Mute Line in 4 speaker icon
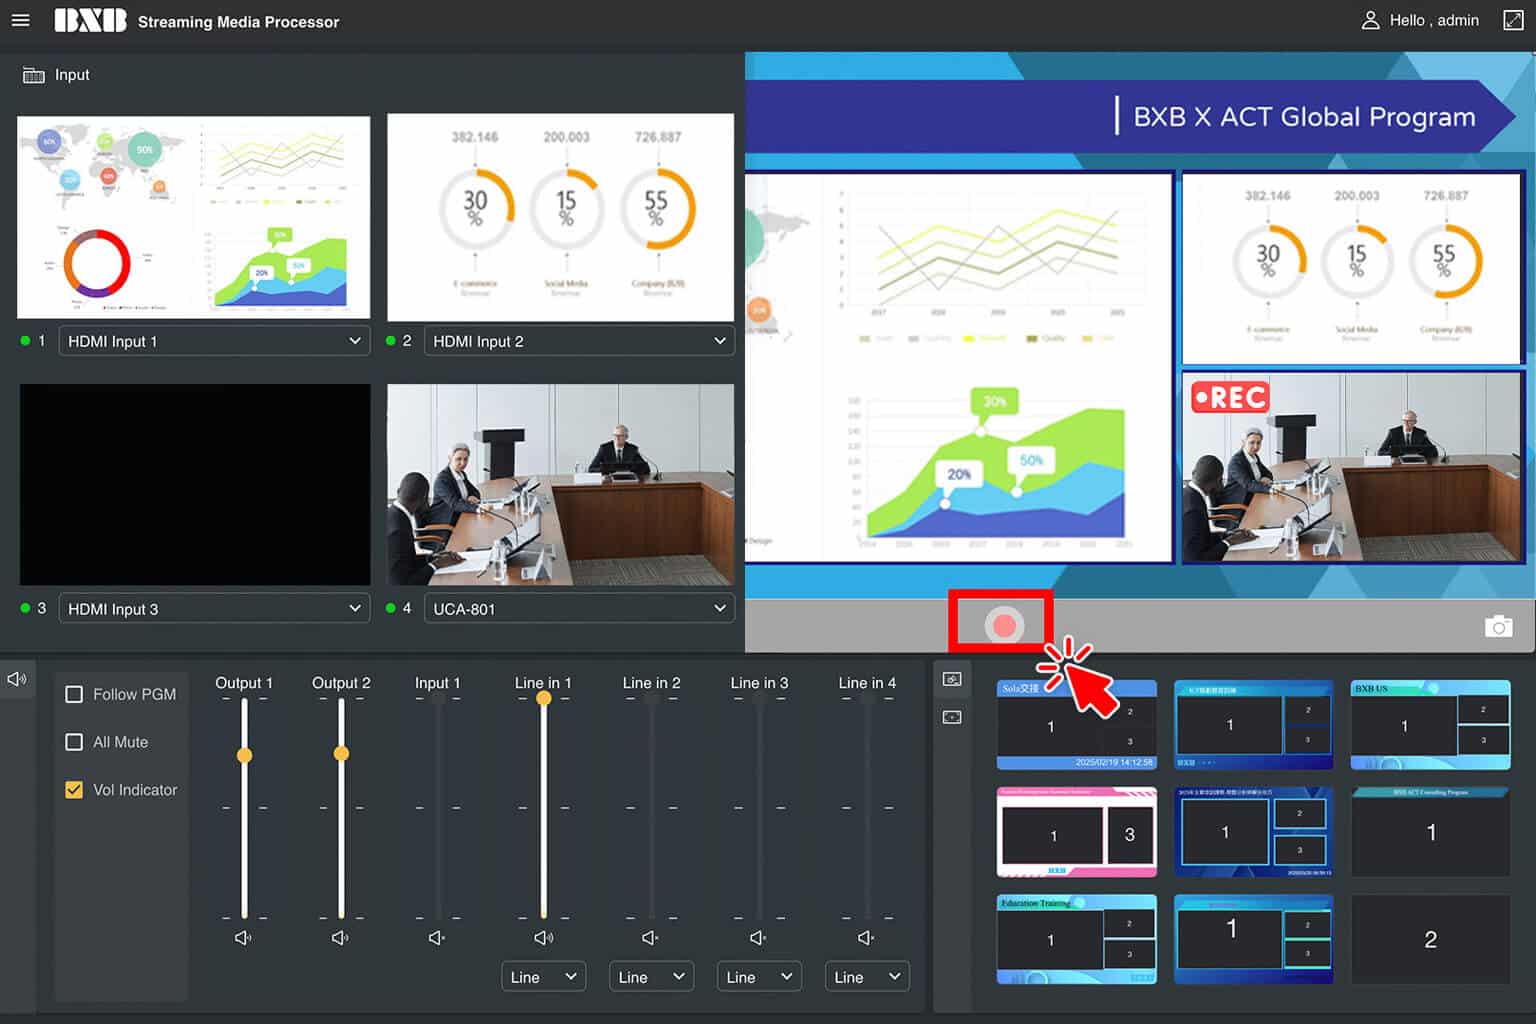Screen dimensions: 1536x1024 [866, 938]
